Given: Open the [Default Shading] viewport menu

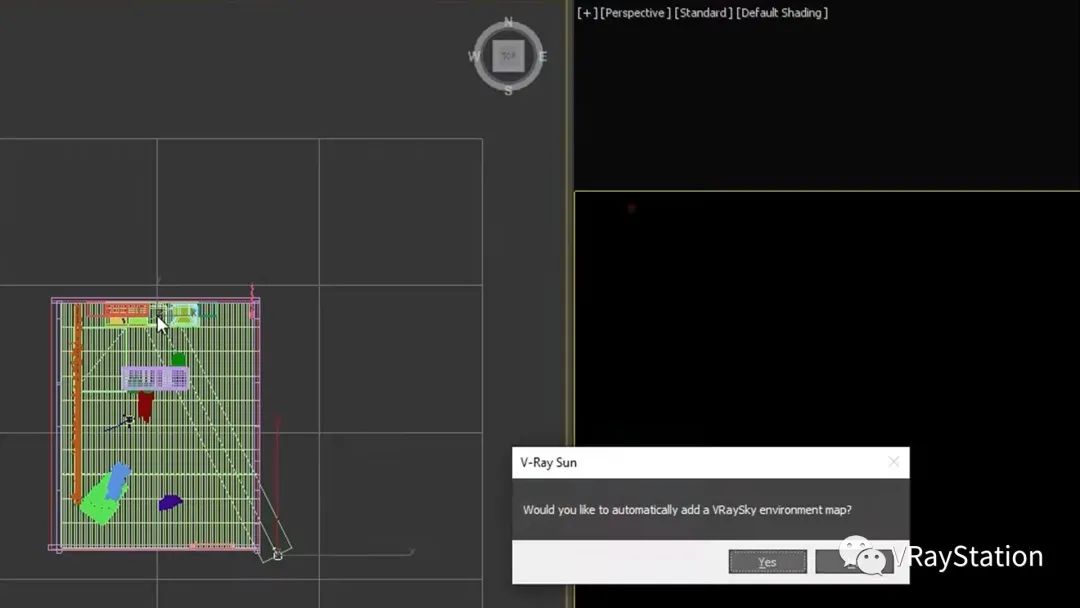Looking at the screenshot, I should coord(782,12).
